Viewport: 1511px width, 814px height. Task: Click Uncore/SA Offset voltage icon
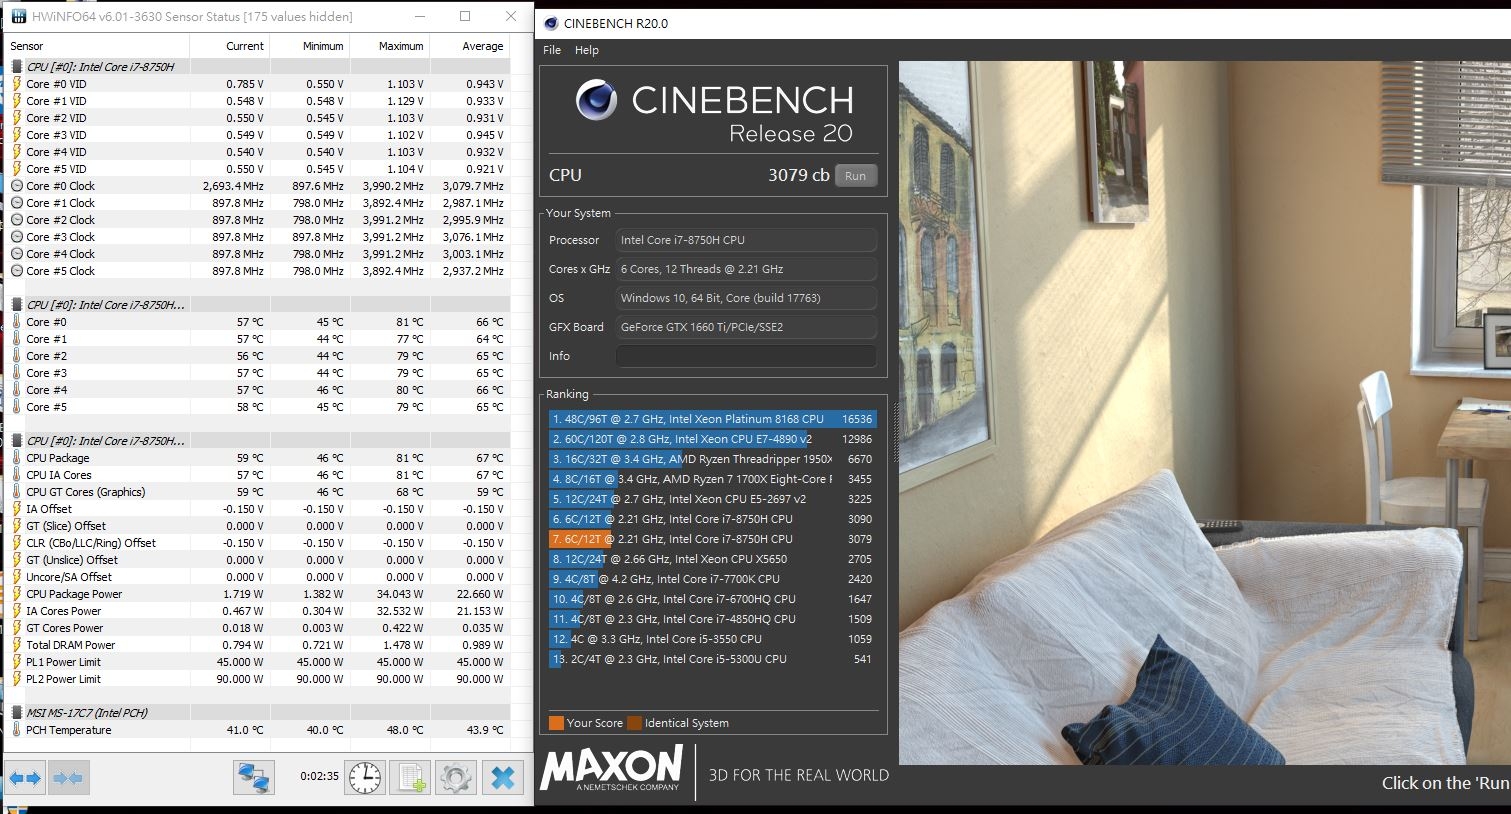[17, 577]
